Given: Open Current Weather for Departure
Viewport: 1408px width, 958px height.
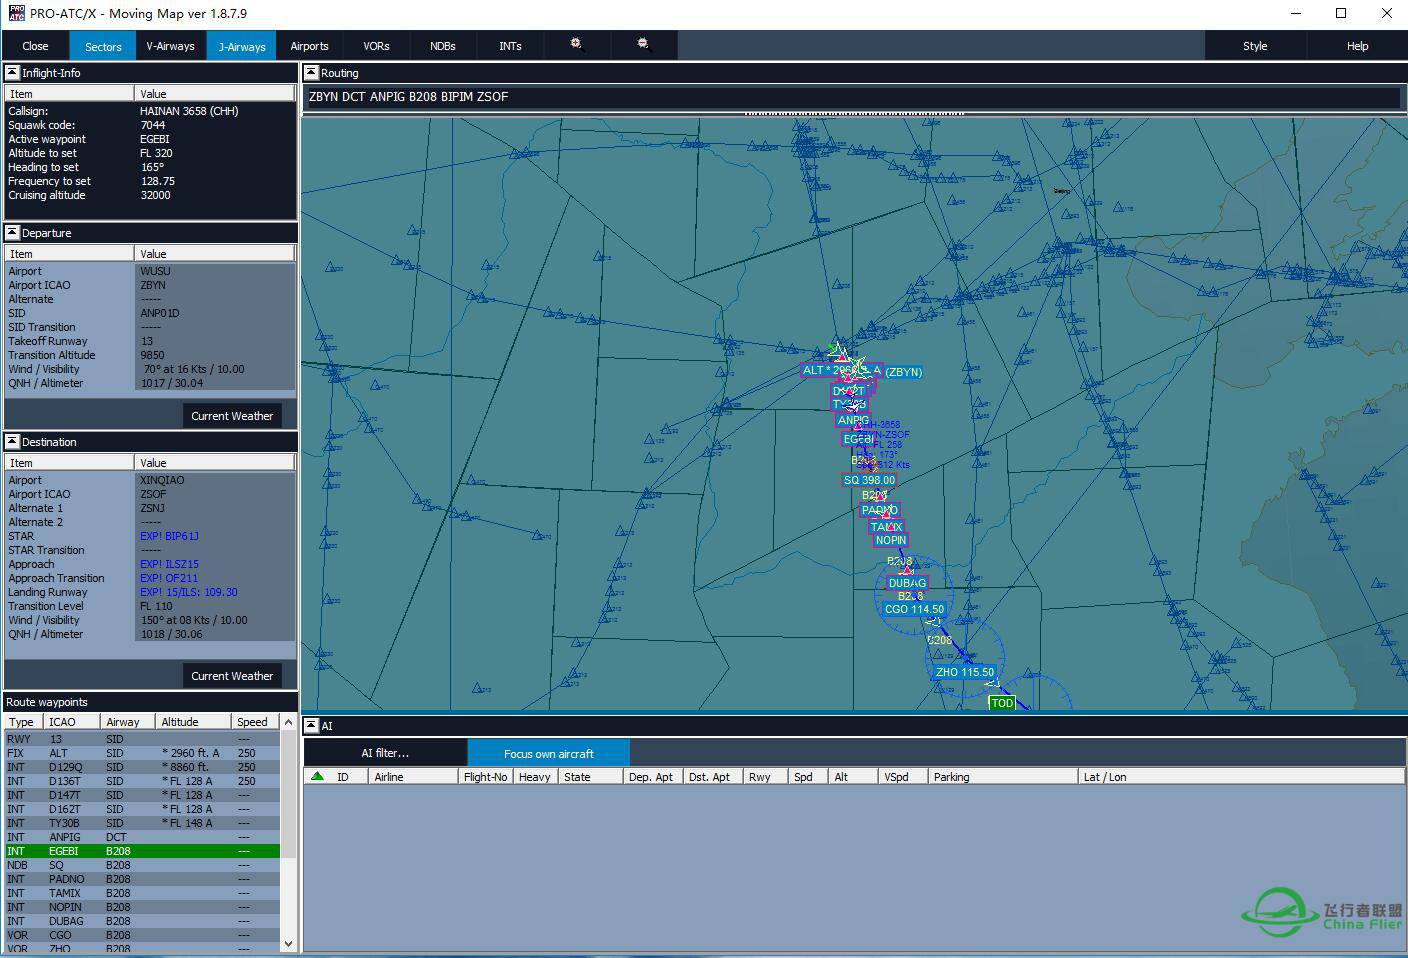Looking at the screenshot, I should point(232,415).
